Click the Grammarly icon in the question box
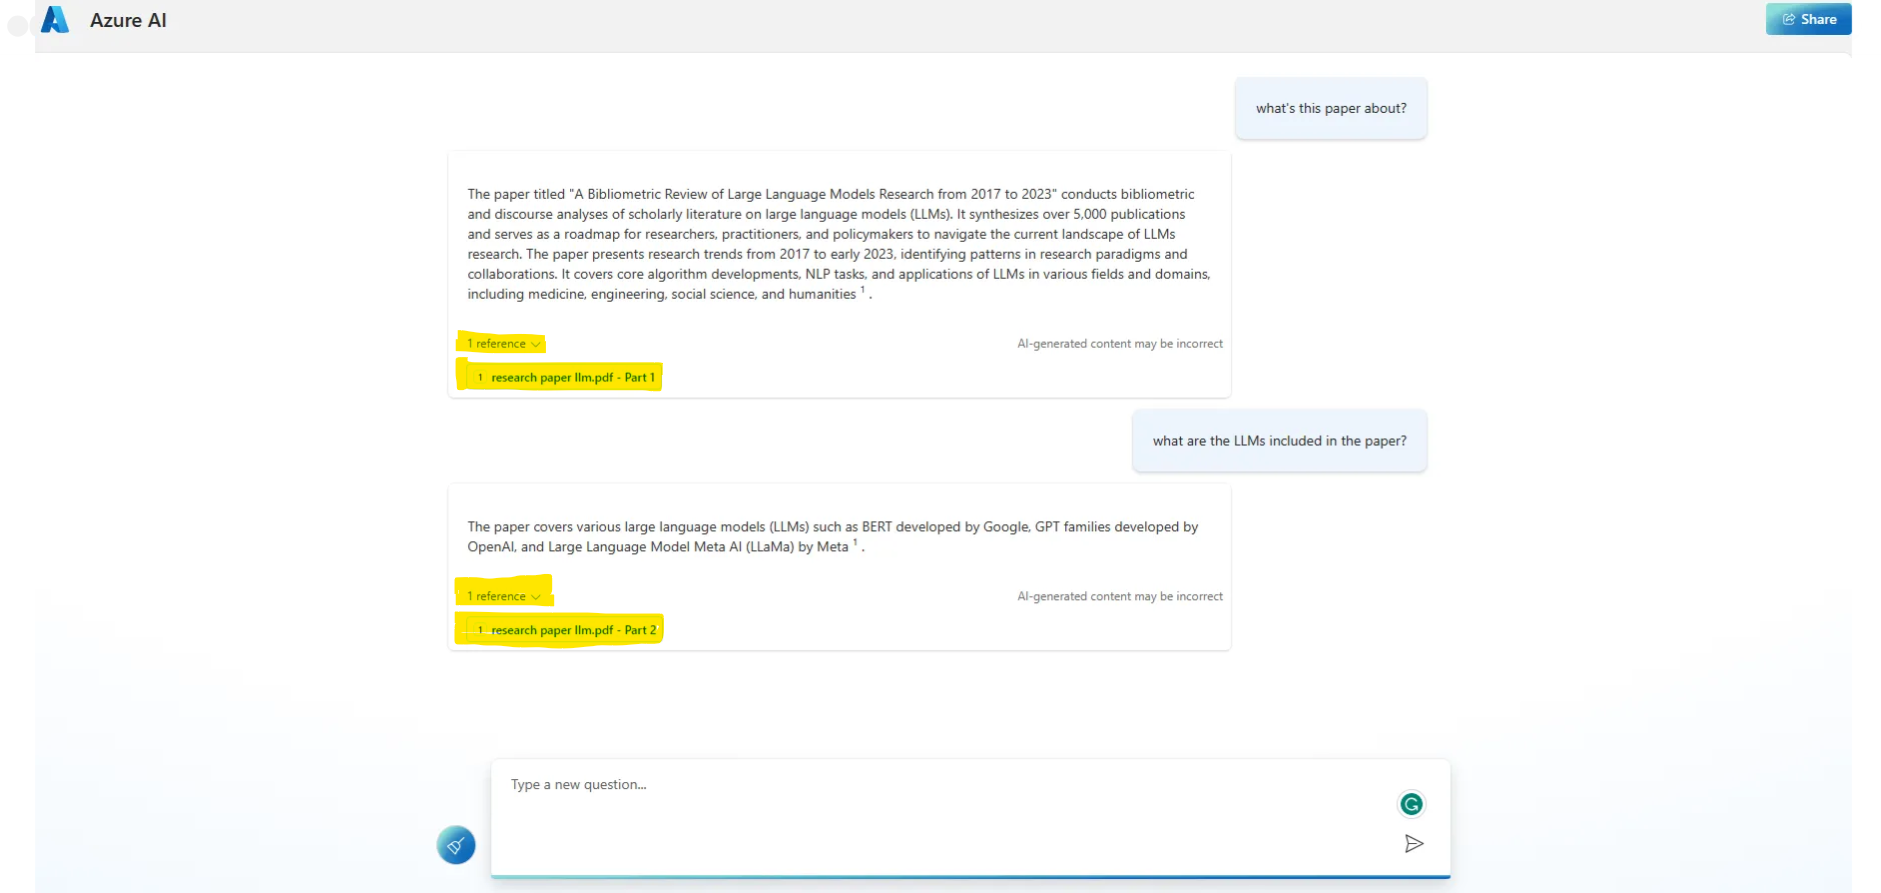Image resolution: width=1881 pixels, height=893 pixels. [1411, 804]
